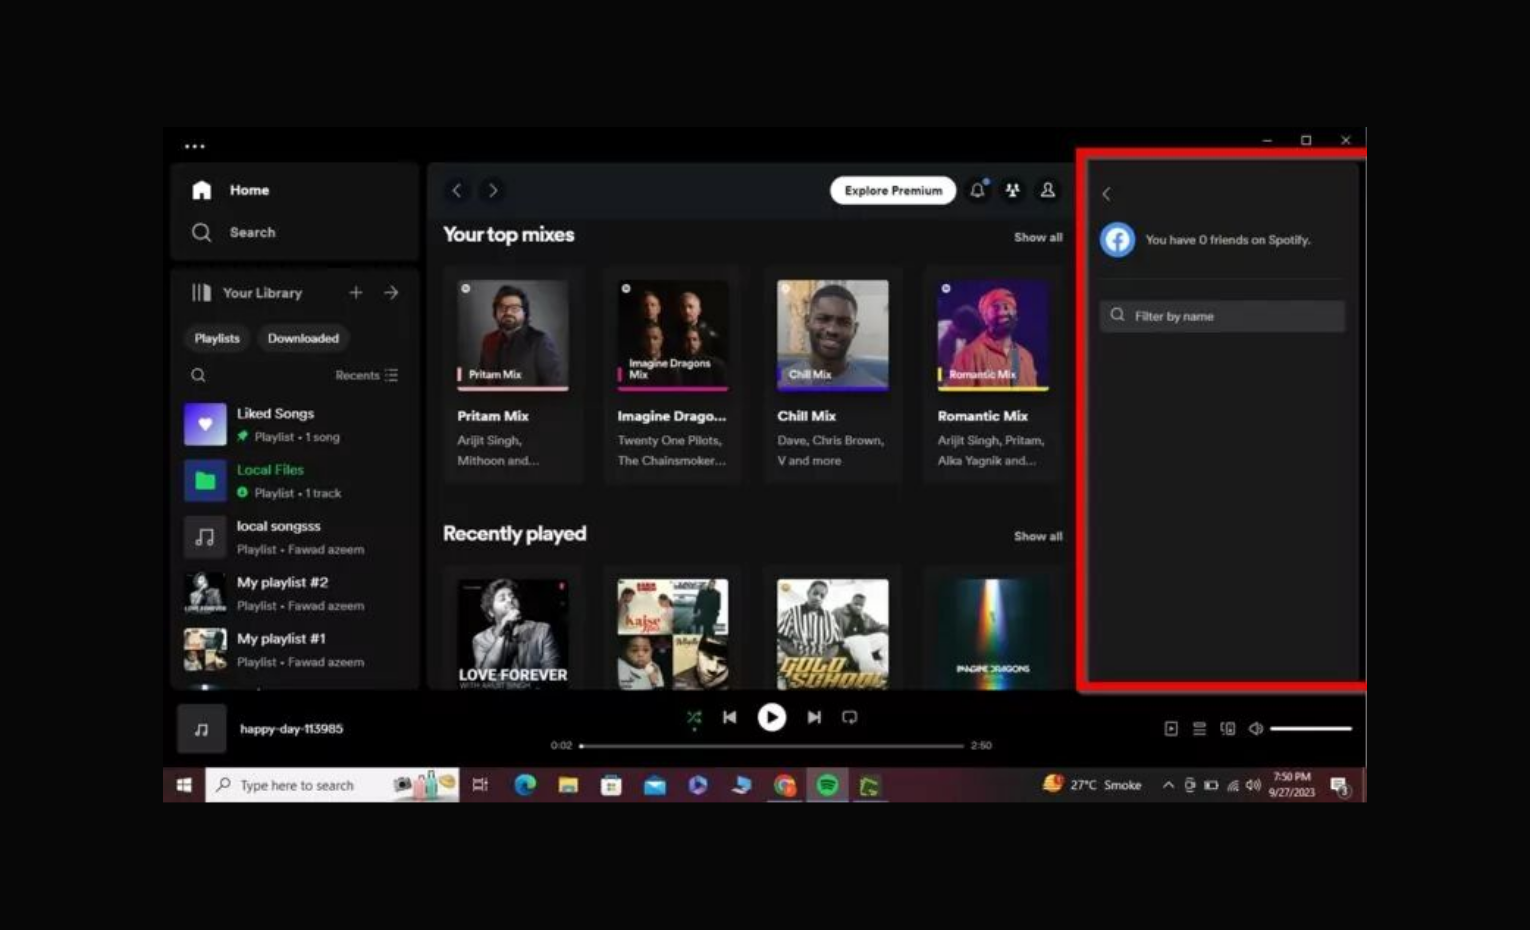Open Mail app from taskbar
The height and width of the screenshot is (930, 1530).
coord(655,785)
